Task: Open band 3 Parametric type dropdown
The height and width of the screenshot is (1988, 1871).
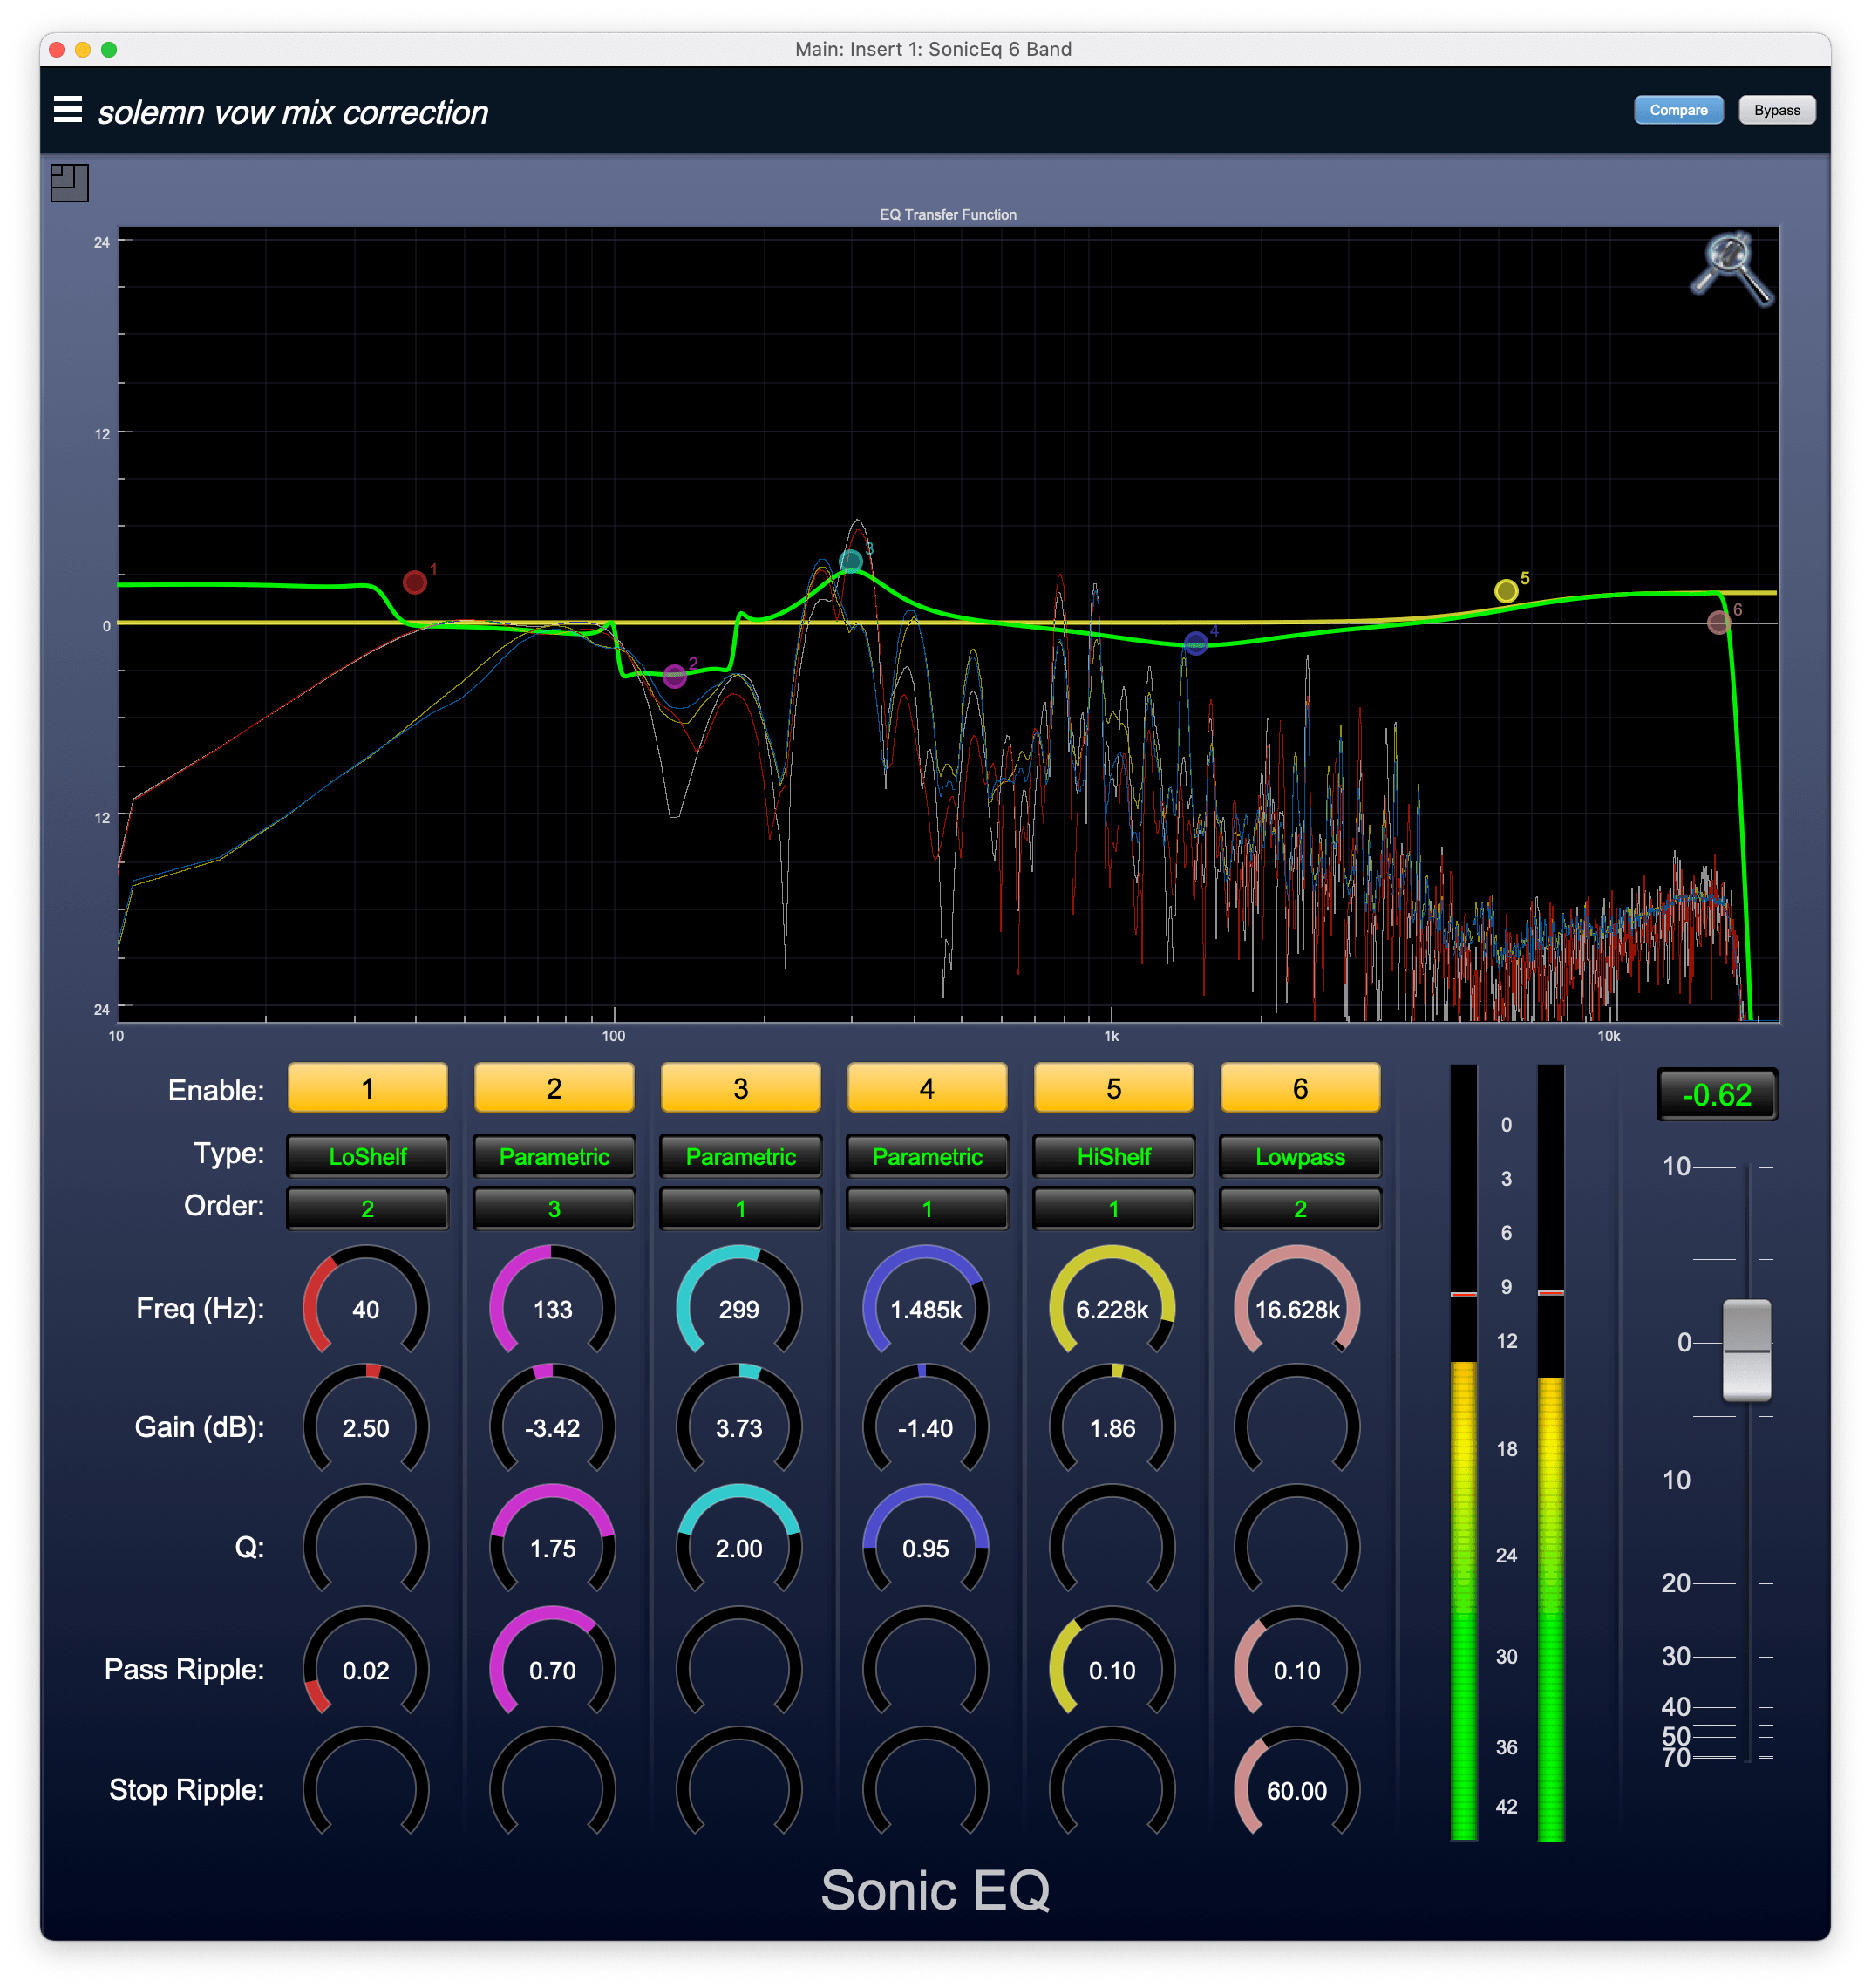Action: coord(740,1157)
